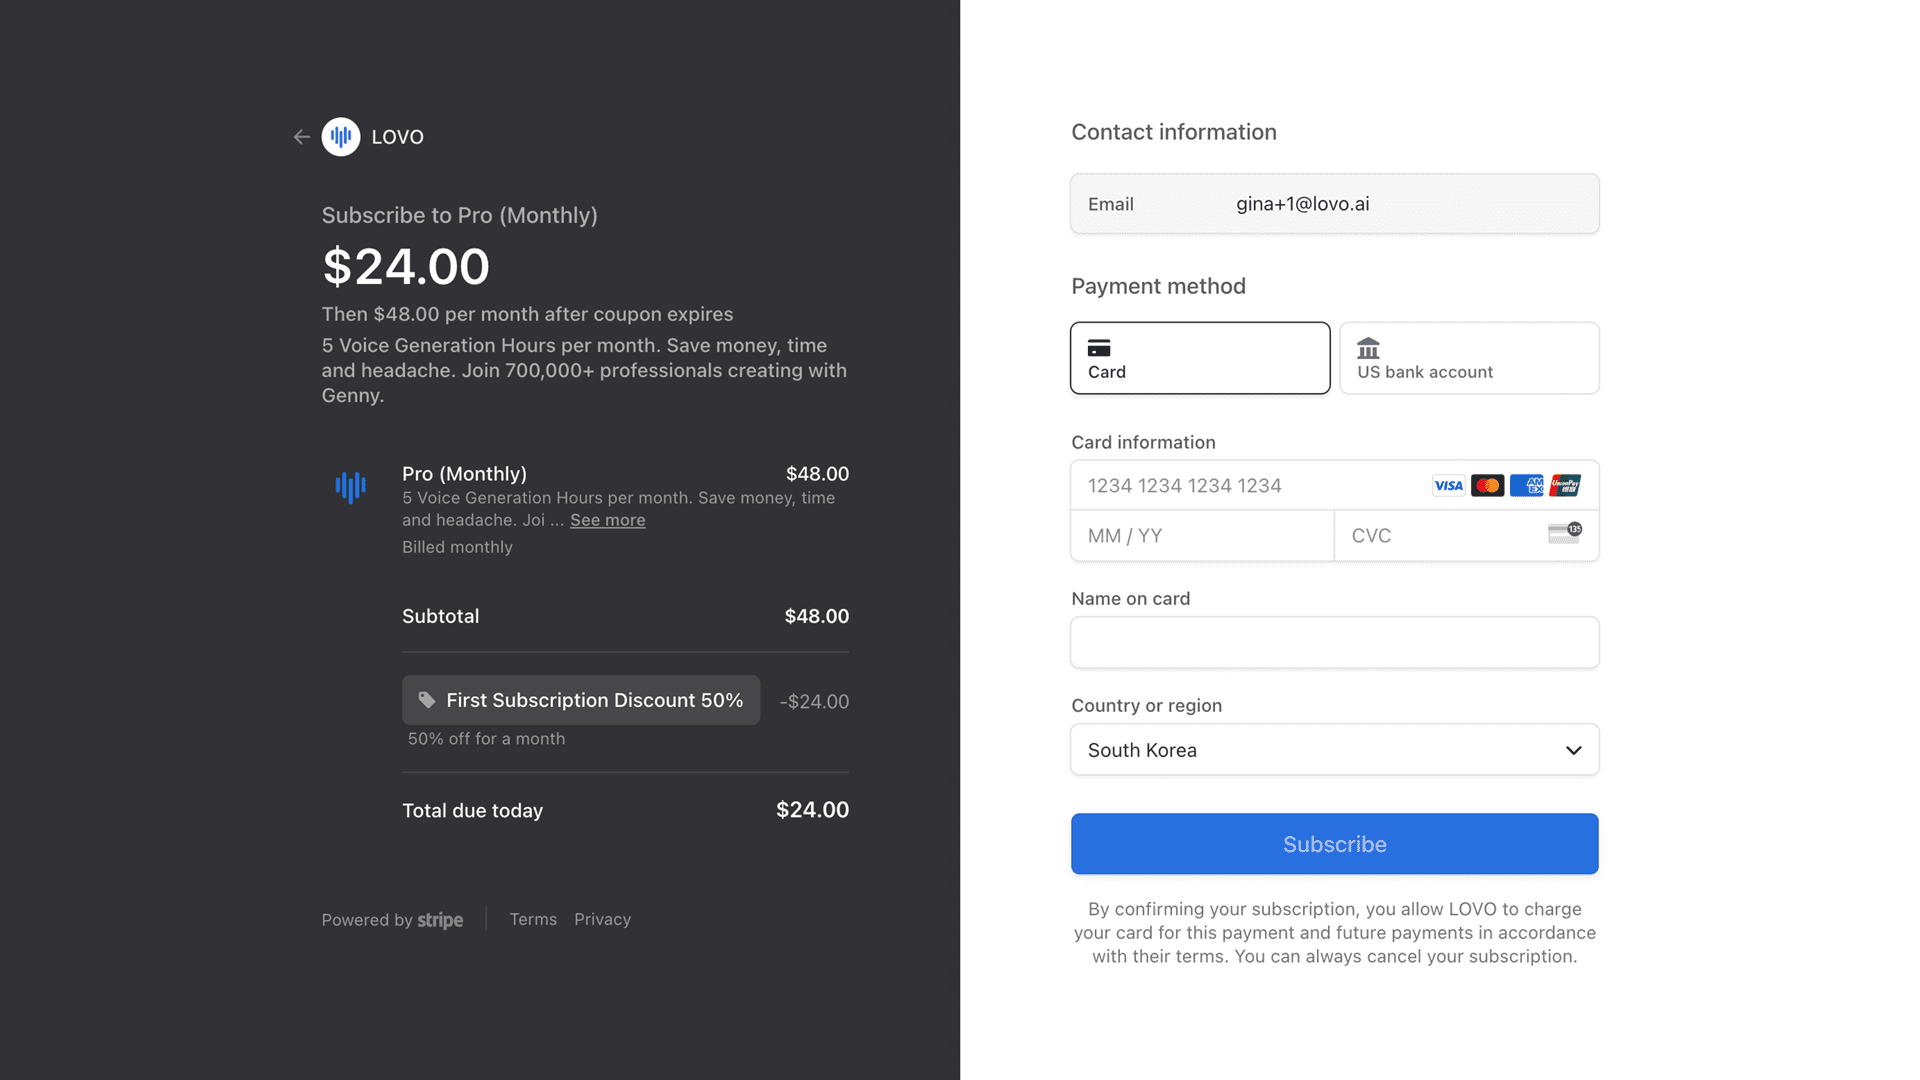Select Card as payment method
This screenshot has width=1920, height=1080.
pyautogui.click(x=1199, y=358)
